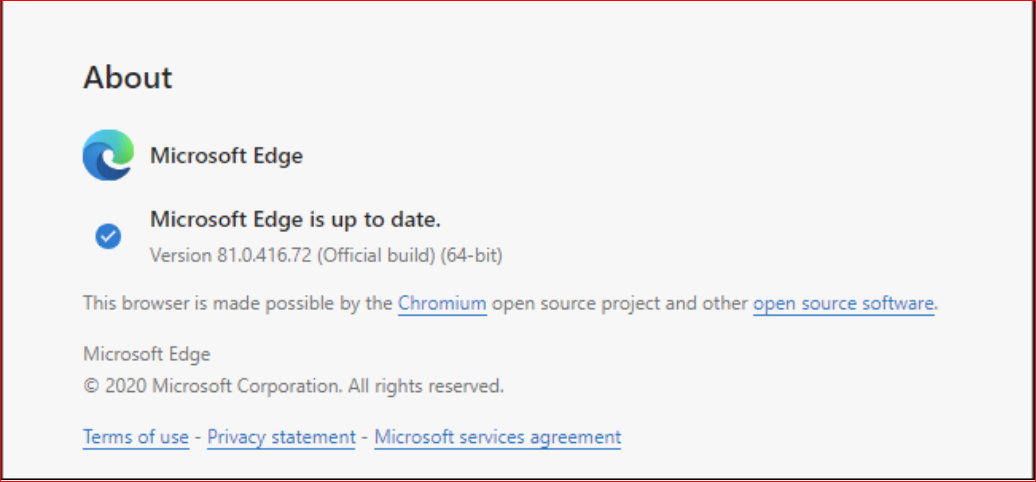The height and width of the screenshot is (482, 1036).
Task: Click the Microsoft Edge label above the copyright
Action: tap(146, 354)
